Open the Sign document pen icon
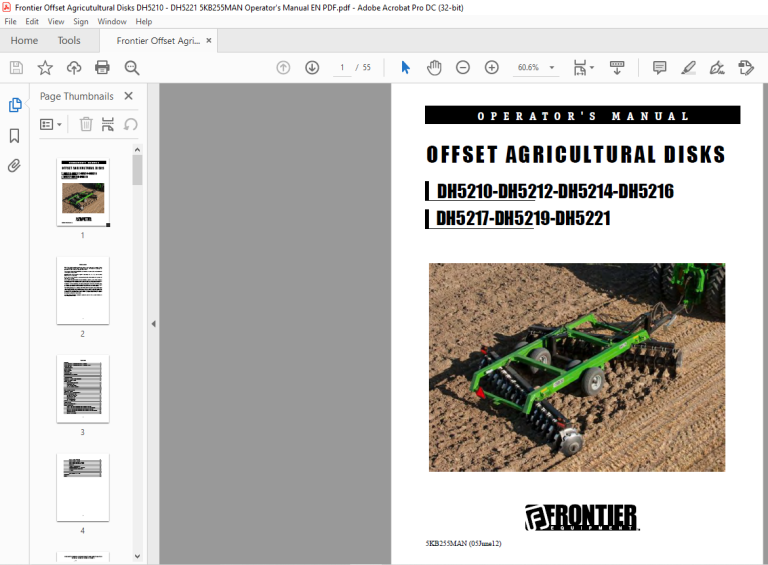This screenshot has height=565, width=768. point(718,68)
